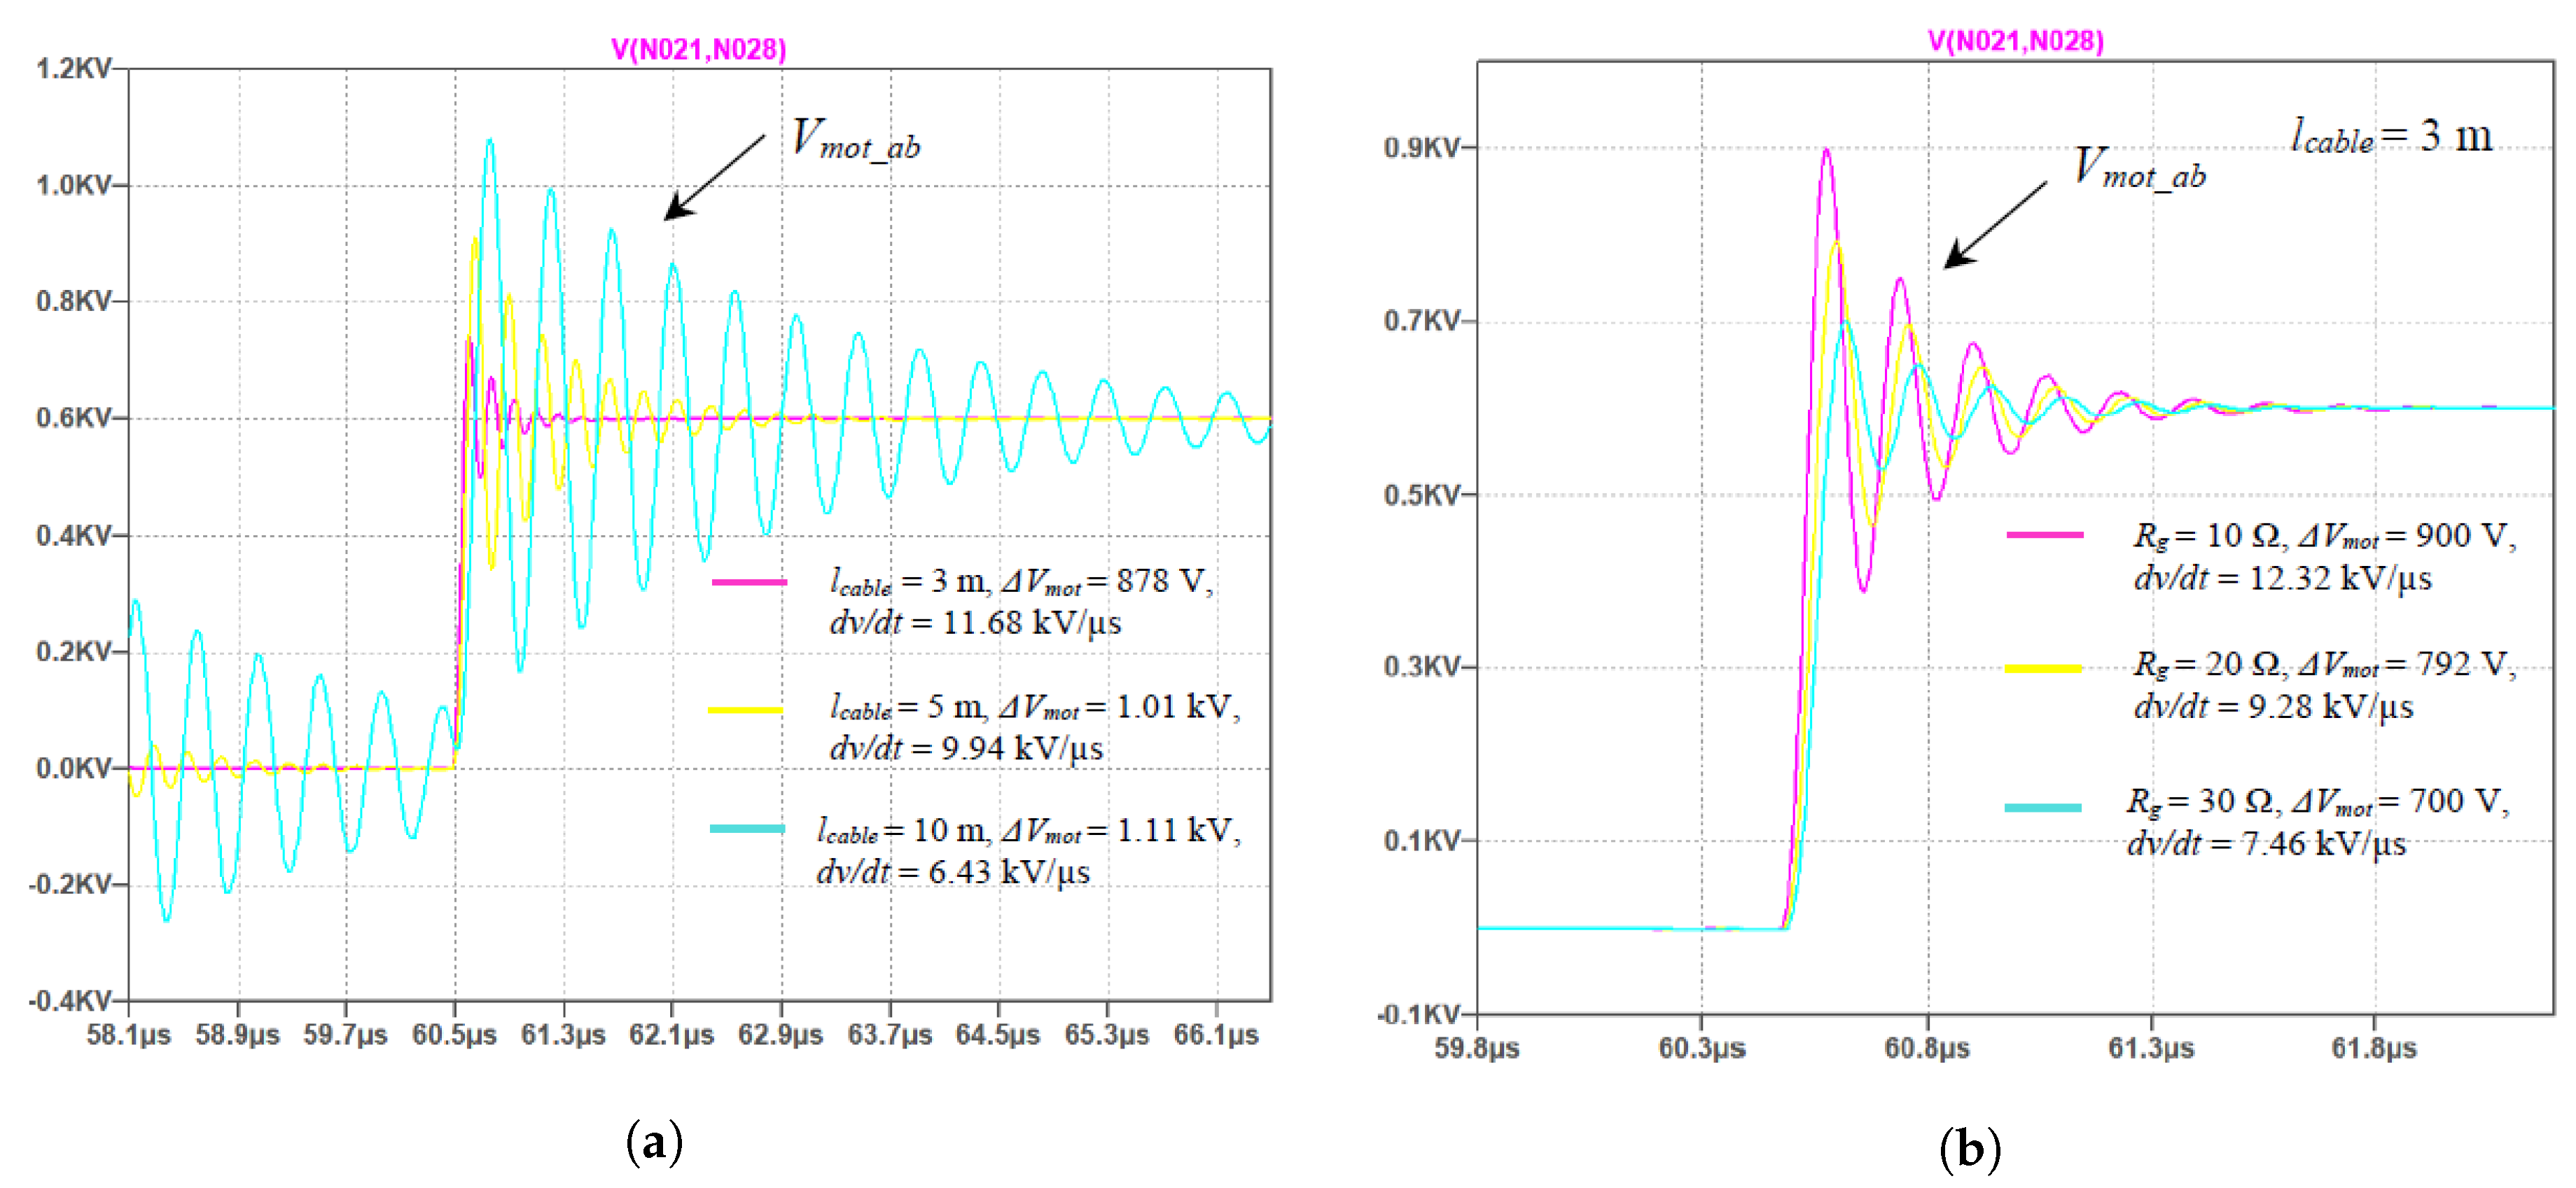Click the 0.9KV y-axis label in plot (b)
This screenshot has height=1188, width=2576.
pyautogui.click(x=1421, y=148)
